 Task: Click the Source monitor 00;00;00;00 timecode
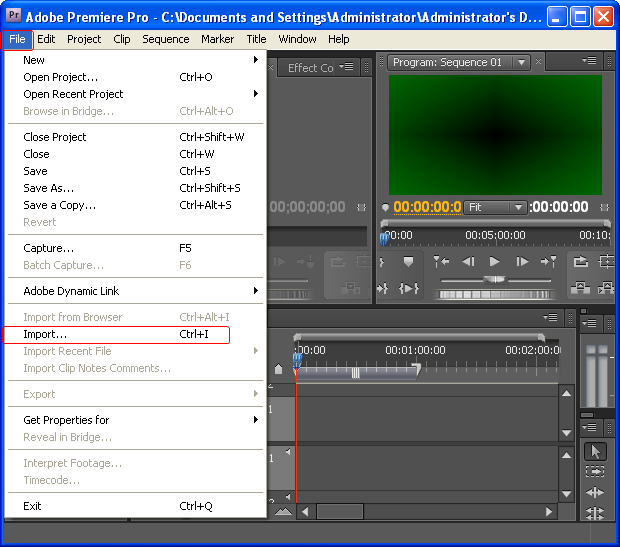(x=308, y=207)
